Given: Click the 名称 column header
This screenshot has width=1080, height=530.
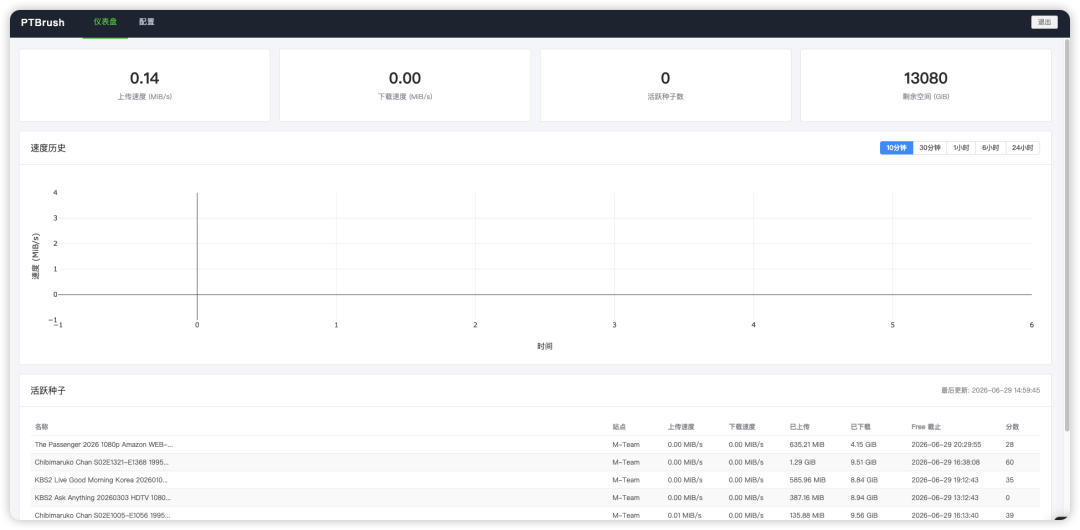Looking at the screenshot, I should click(42, 427).
